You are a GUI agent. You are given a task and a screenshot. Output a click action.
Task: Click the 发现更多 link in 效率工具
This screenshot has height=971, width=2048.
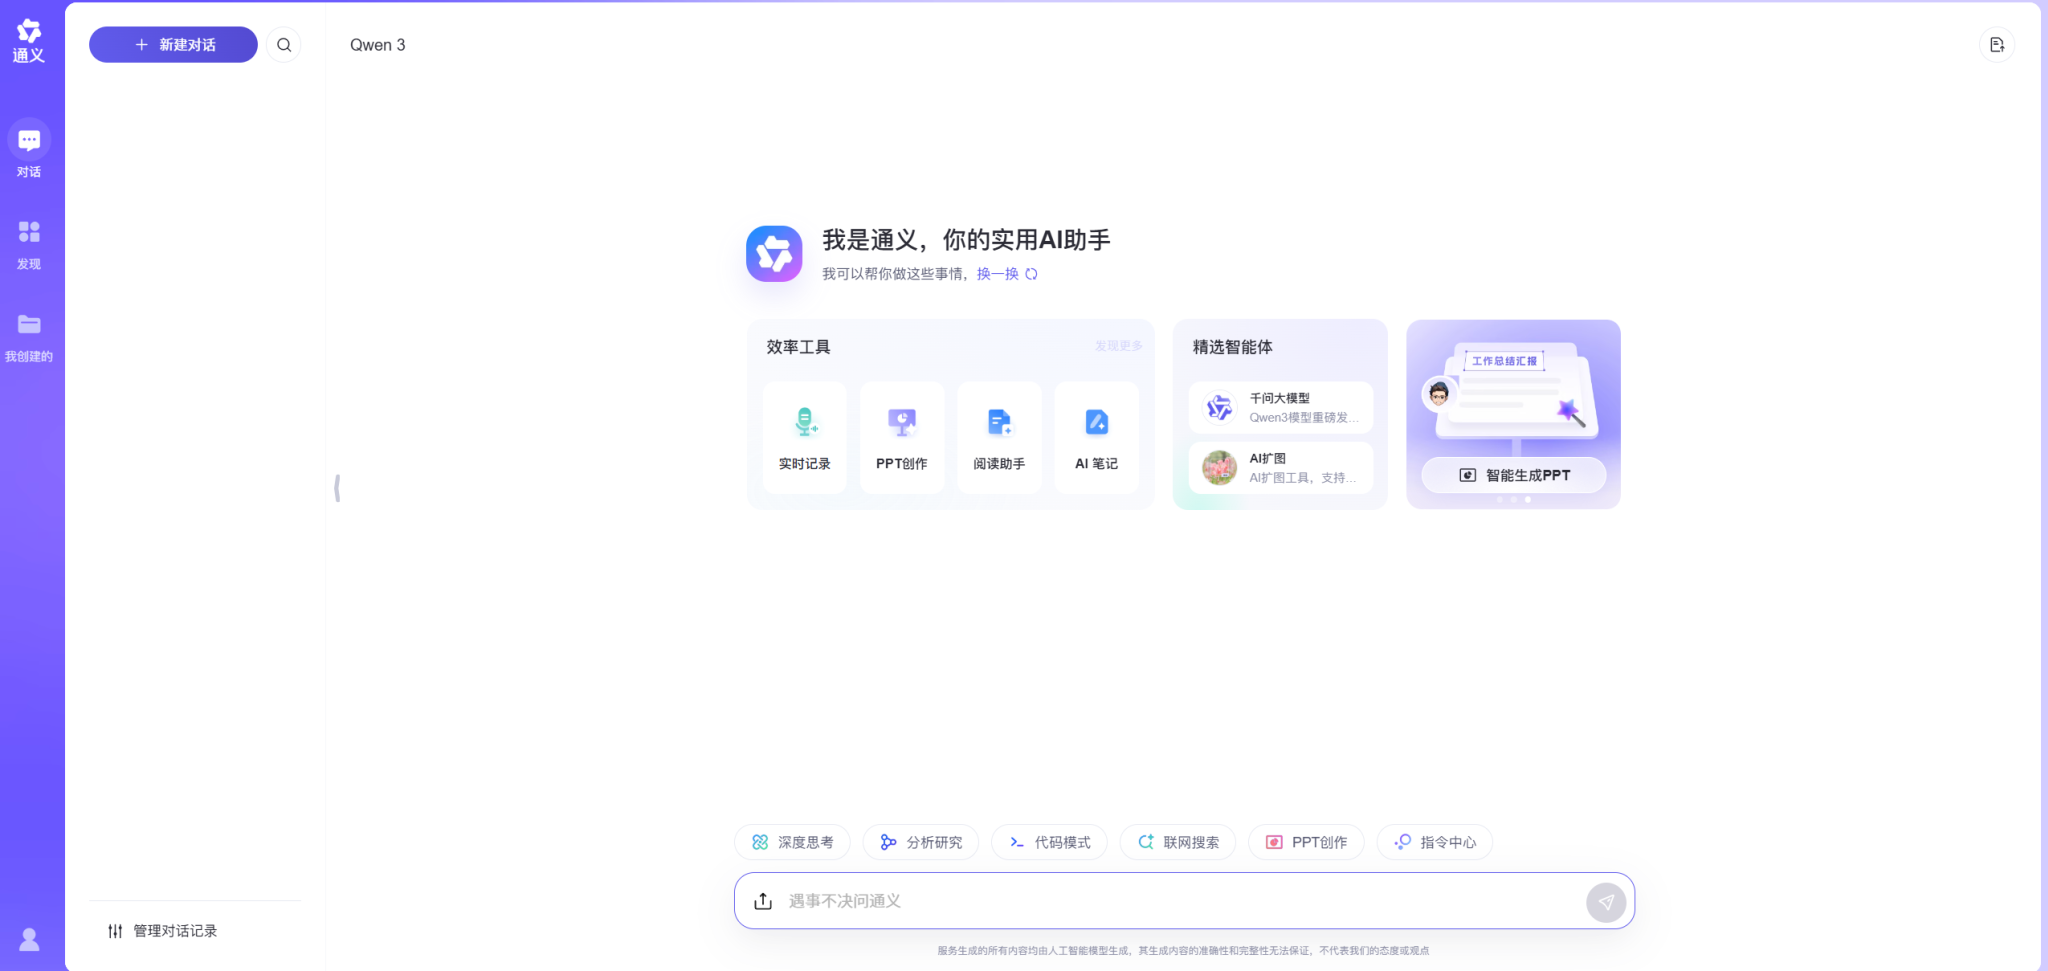1118,346
